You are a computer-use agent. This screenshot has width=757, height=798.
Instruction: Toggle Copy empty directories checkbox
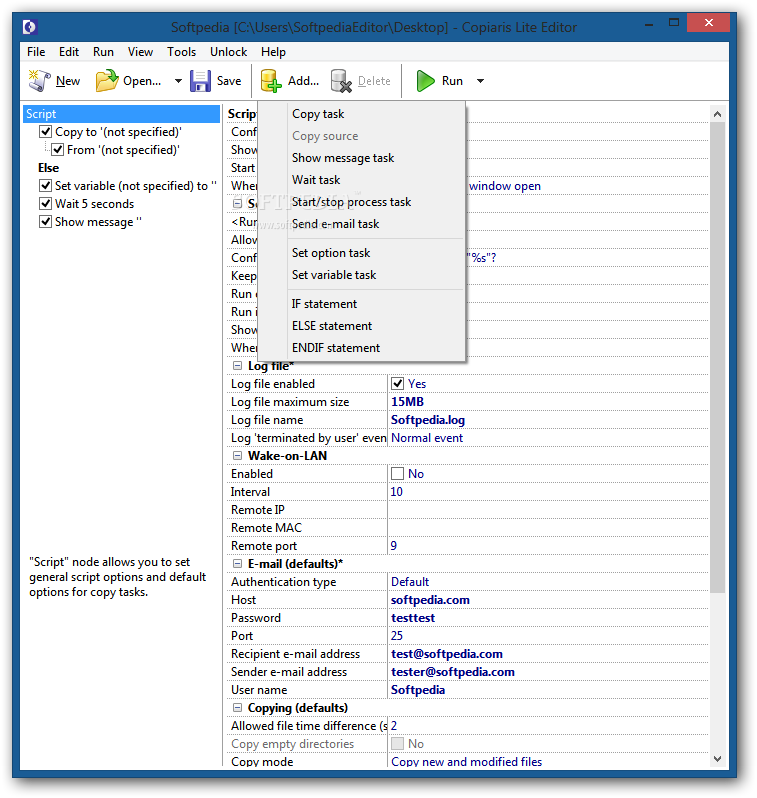(397, 744)
